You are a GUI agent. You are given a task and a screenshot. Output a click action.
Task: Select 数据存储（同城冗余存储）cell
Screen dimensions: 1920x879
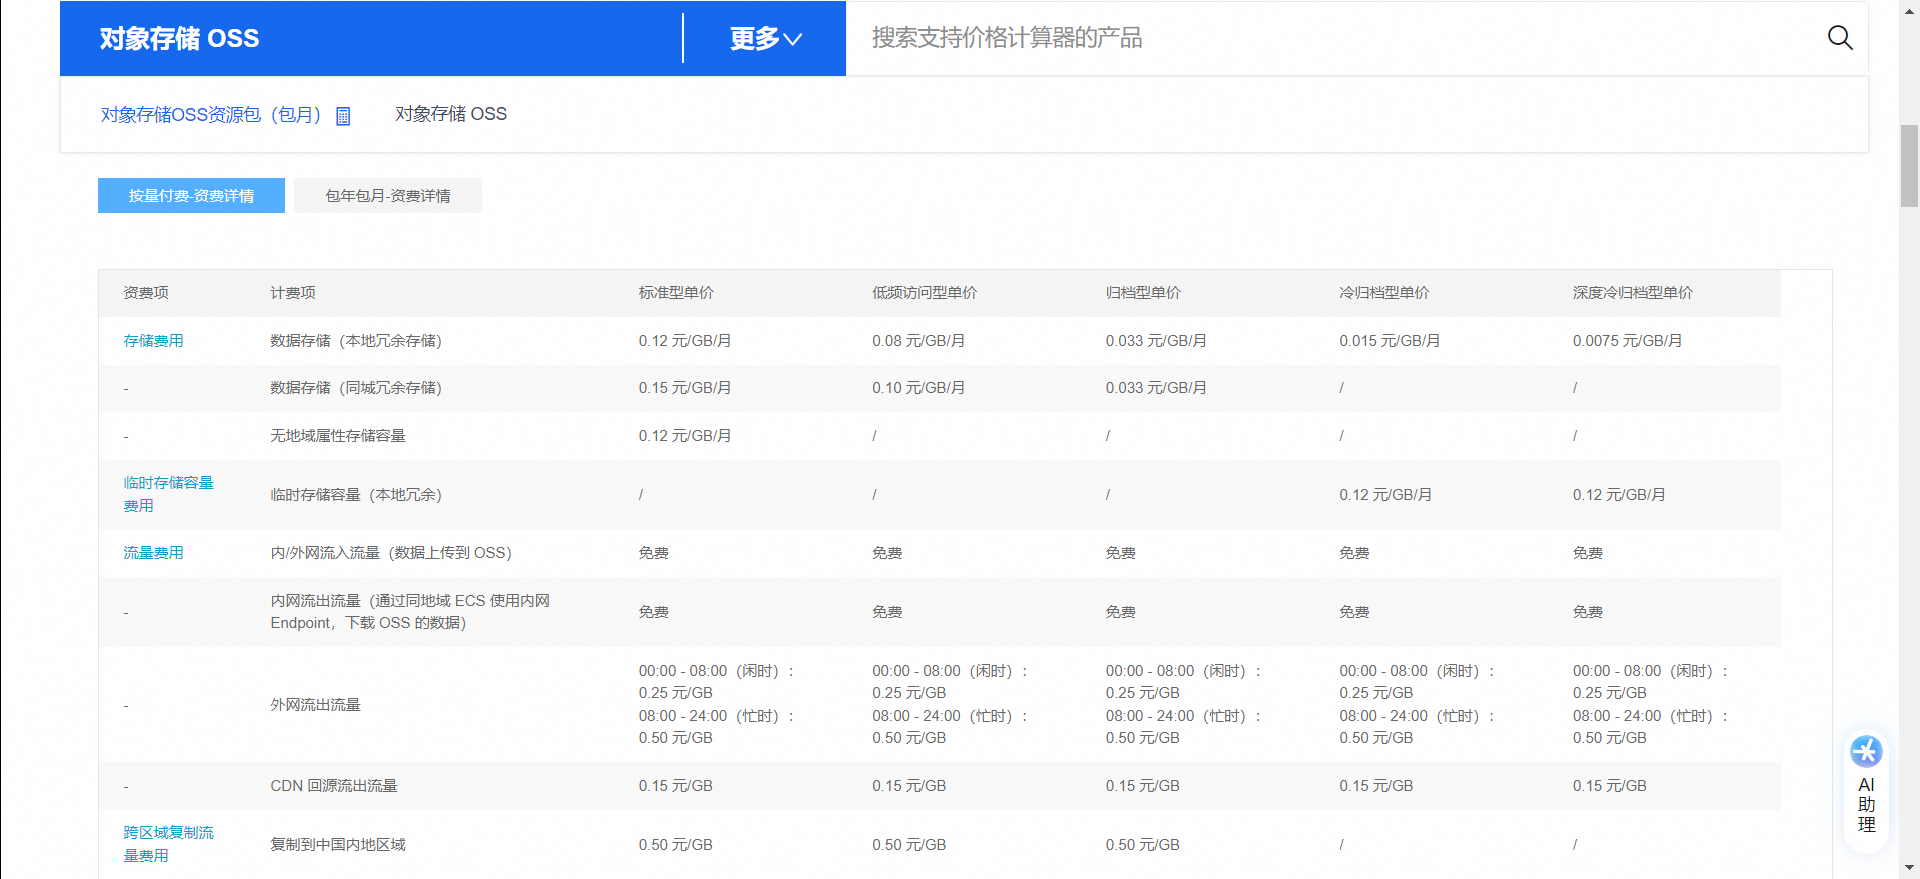pos(356,388)
